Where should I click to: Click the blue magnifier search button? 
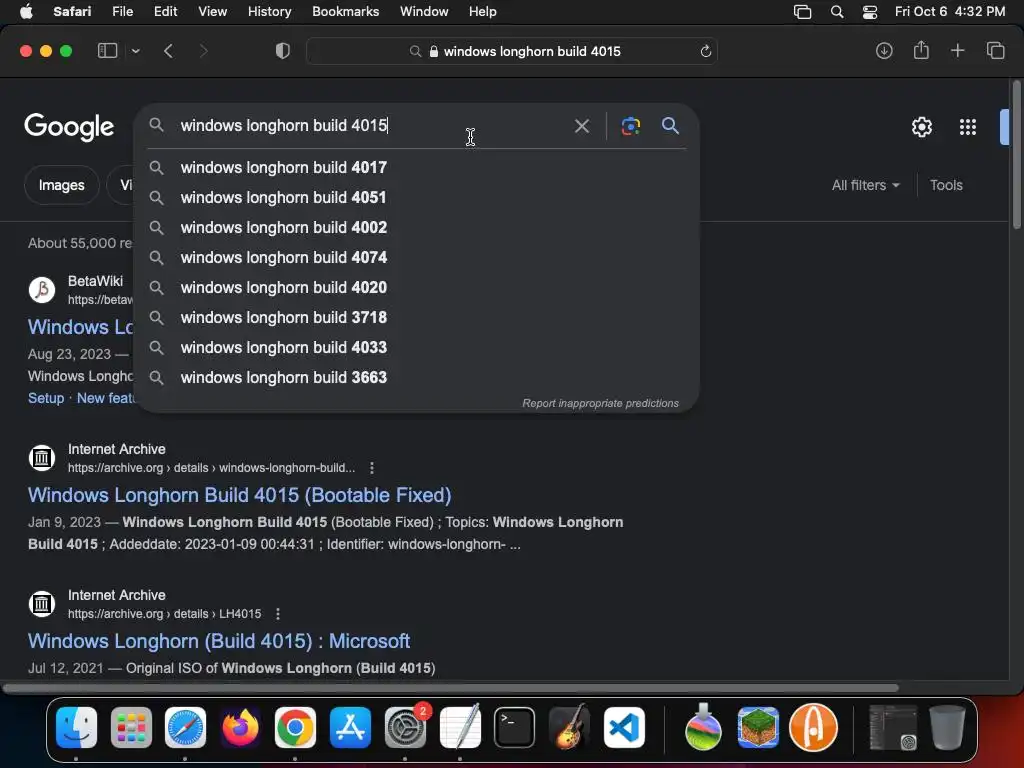670,125
